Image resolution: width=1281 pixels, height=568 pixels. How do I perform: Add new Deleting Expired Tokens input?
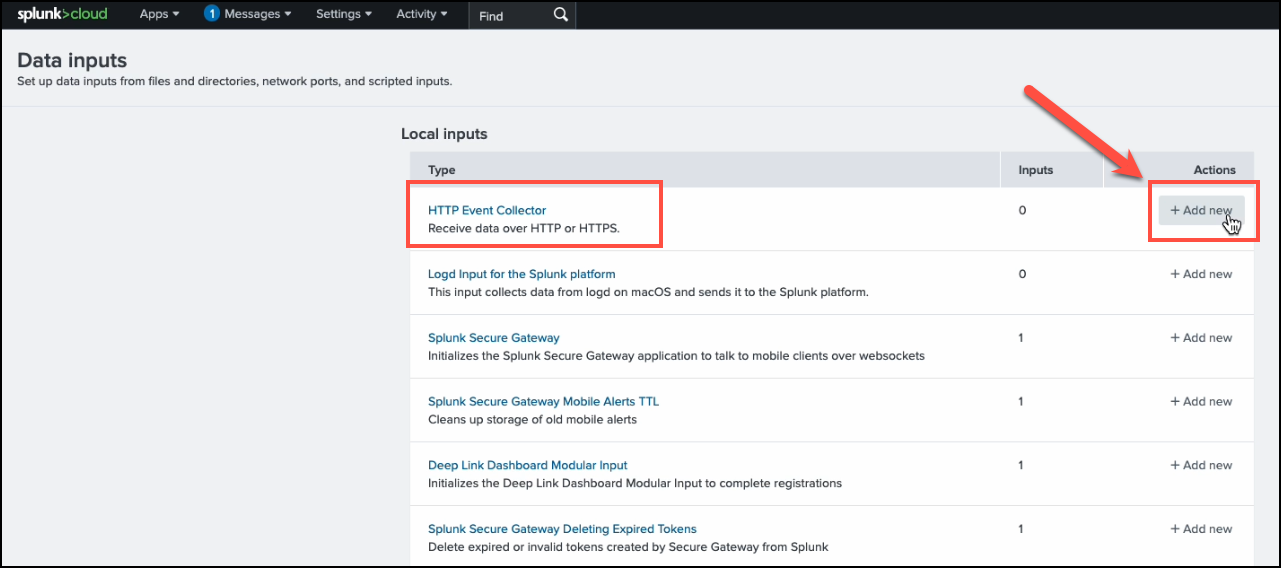pos(1201,529)
